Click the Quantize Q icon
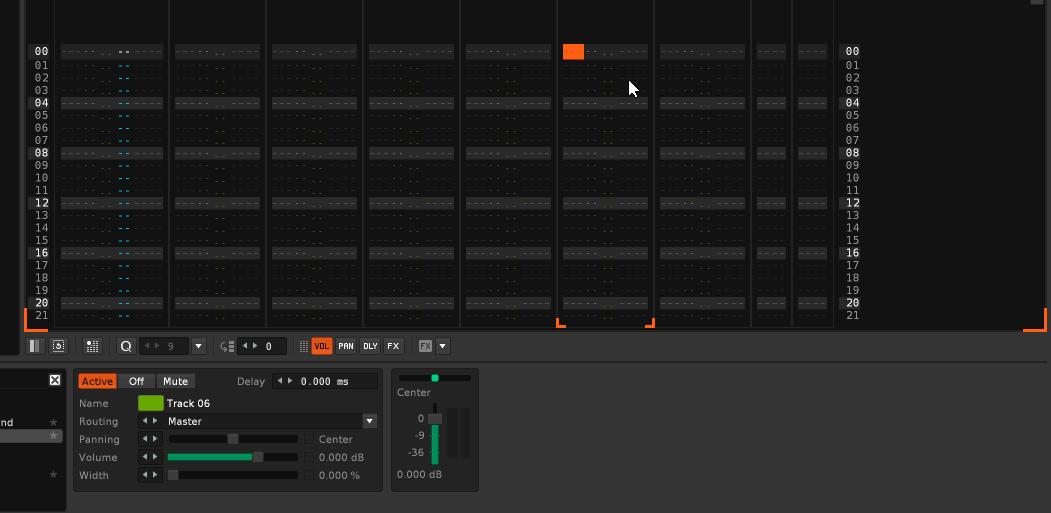1051x513 pixels. point(126,346)
